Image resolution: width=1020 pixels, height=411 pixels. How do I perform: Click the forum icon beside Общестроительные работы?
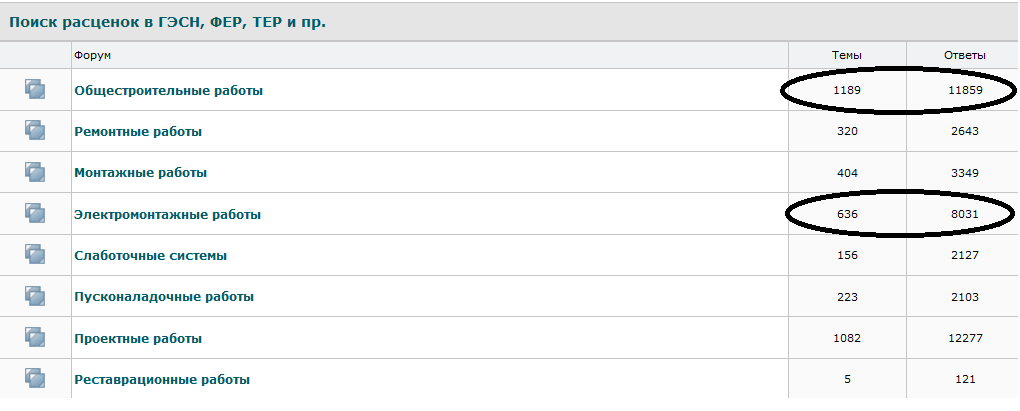35,90
